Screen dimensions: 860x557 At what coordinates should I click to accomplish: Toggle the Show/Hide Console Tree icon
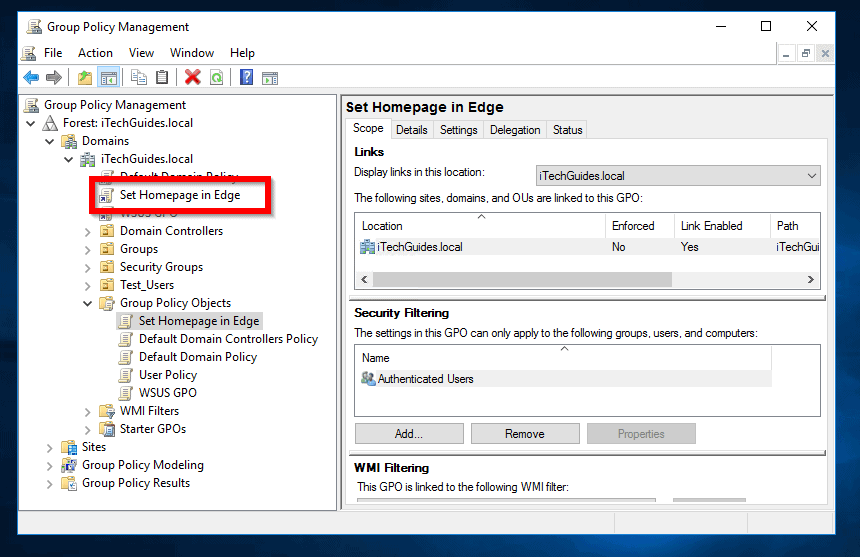(108, 77)
